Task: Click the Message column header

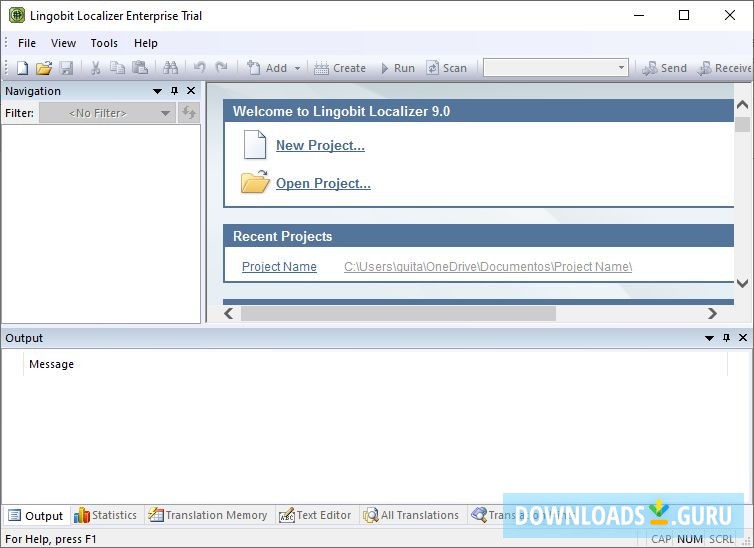Action: pos(375,364)
